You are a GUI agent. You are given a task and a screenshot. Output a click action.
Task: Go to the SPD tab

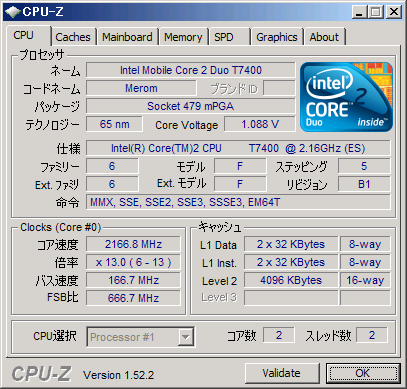229,37
